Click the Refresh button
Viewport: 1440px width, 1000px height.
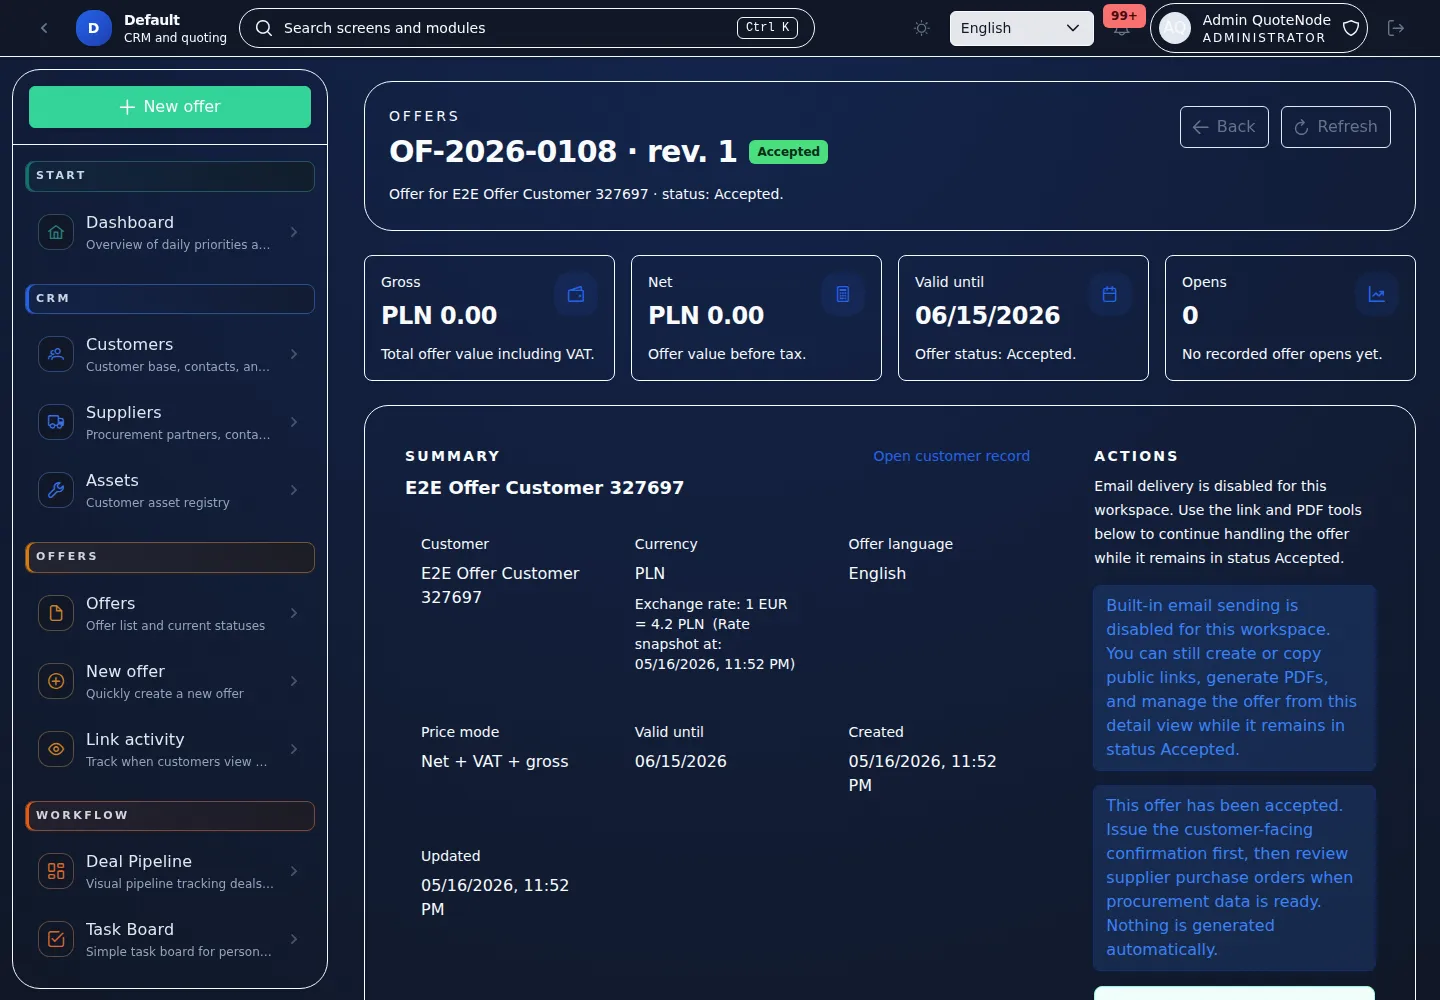(1335, 127)
